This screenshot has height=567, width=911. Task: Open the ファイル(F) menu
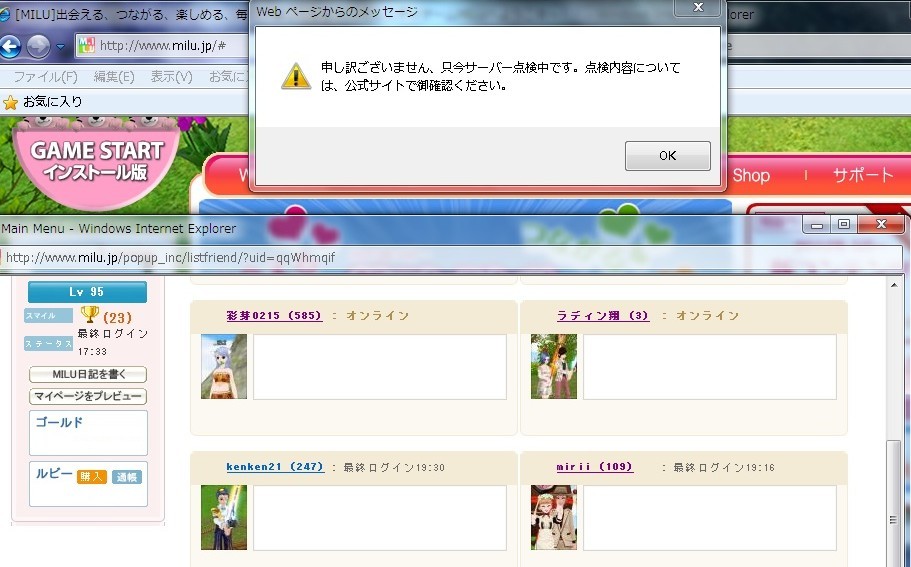coord(45,77)
